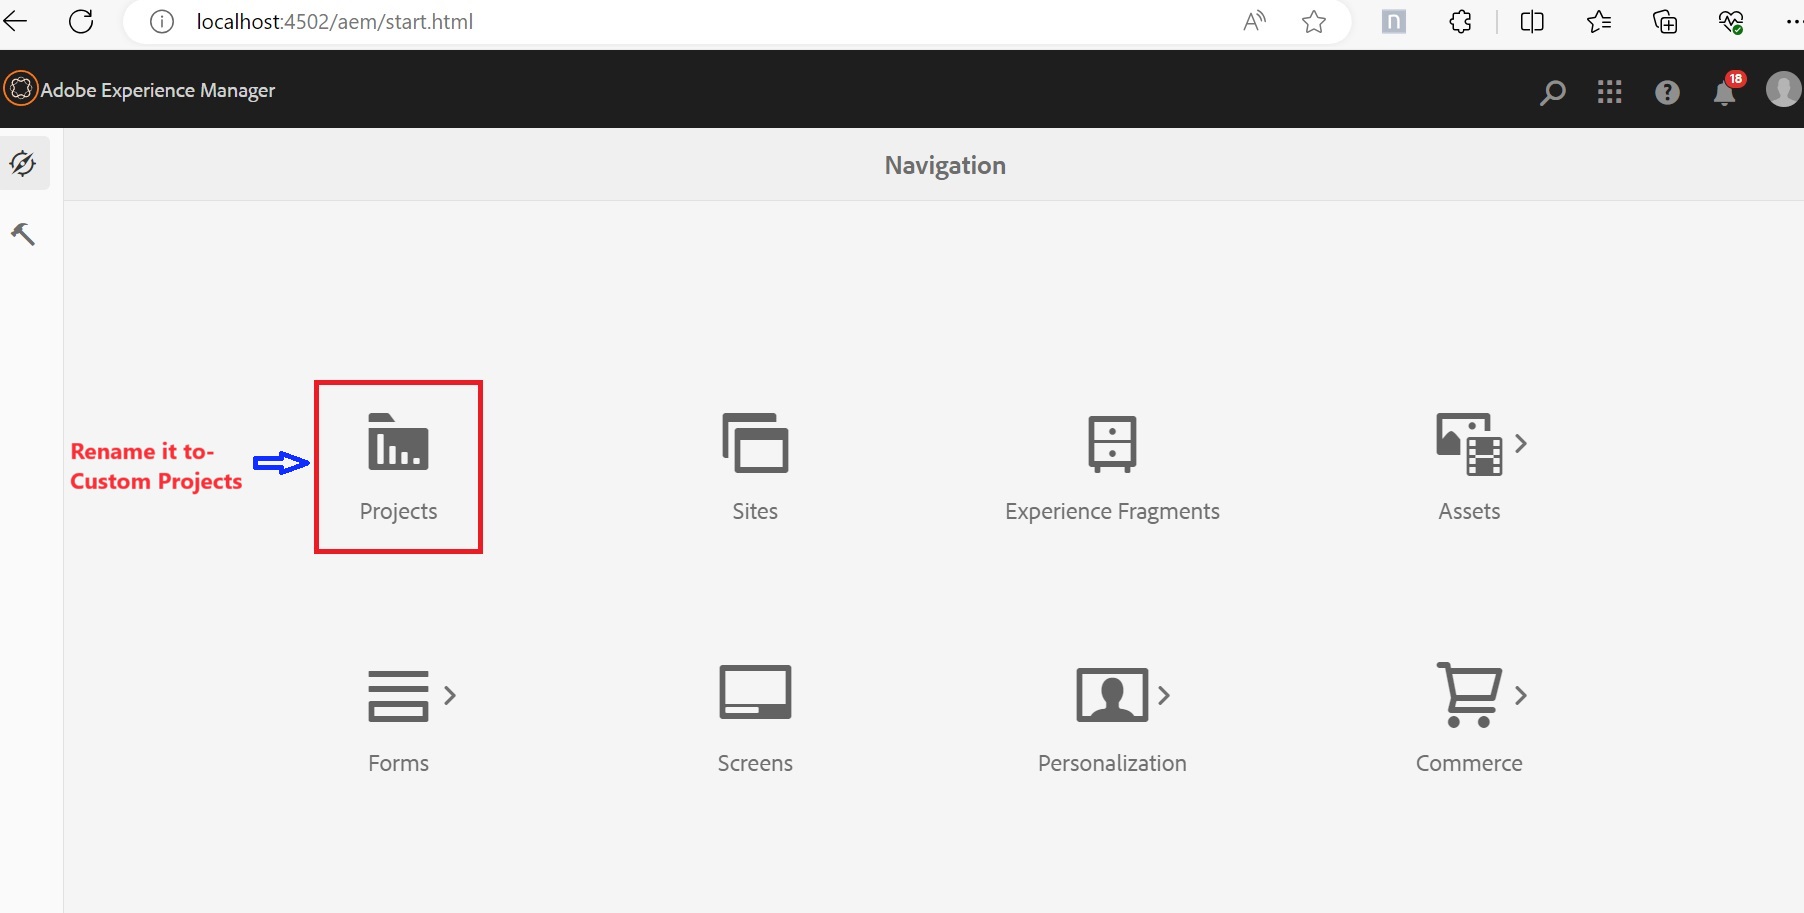Toggle add current page to favorites star
The image size is (1804, 913).
pos(1313,21)
